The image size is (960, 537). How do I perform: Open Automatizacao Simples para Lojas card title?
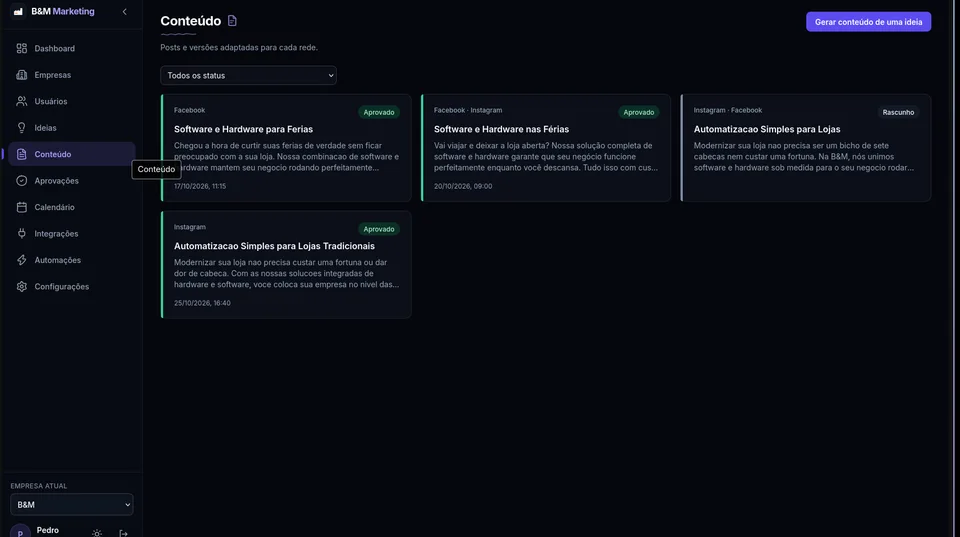767,129
